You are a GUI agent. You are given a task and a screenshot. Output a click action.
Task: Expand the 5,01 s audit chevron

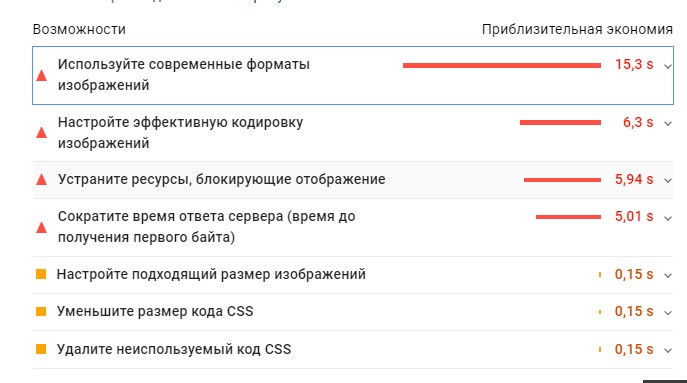coord(668,218)
